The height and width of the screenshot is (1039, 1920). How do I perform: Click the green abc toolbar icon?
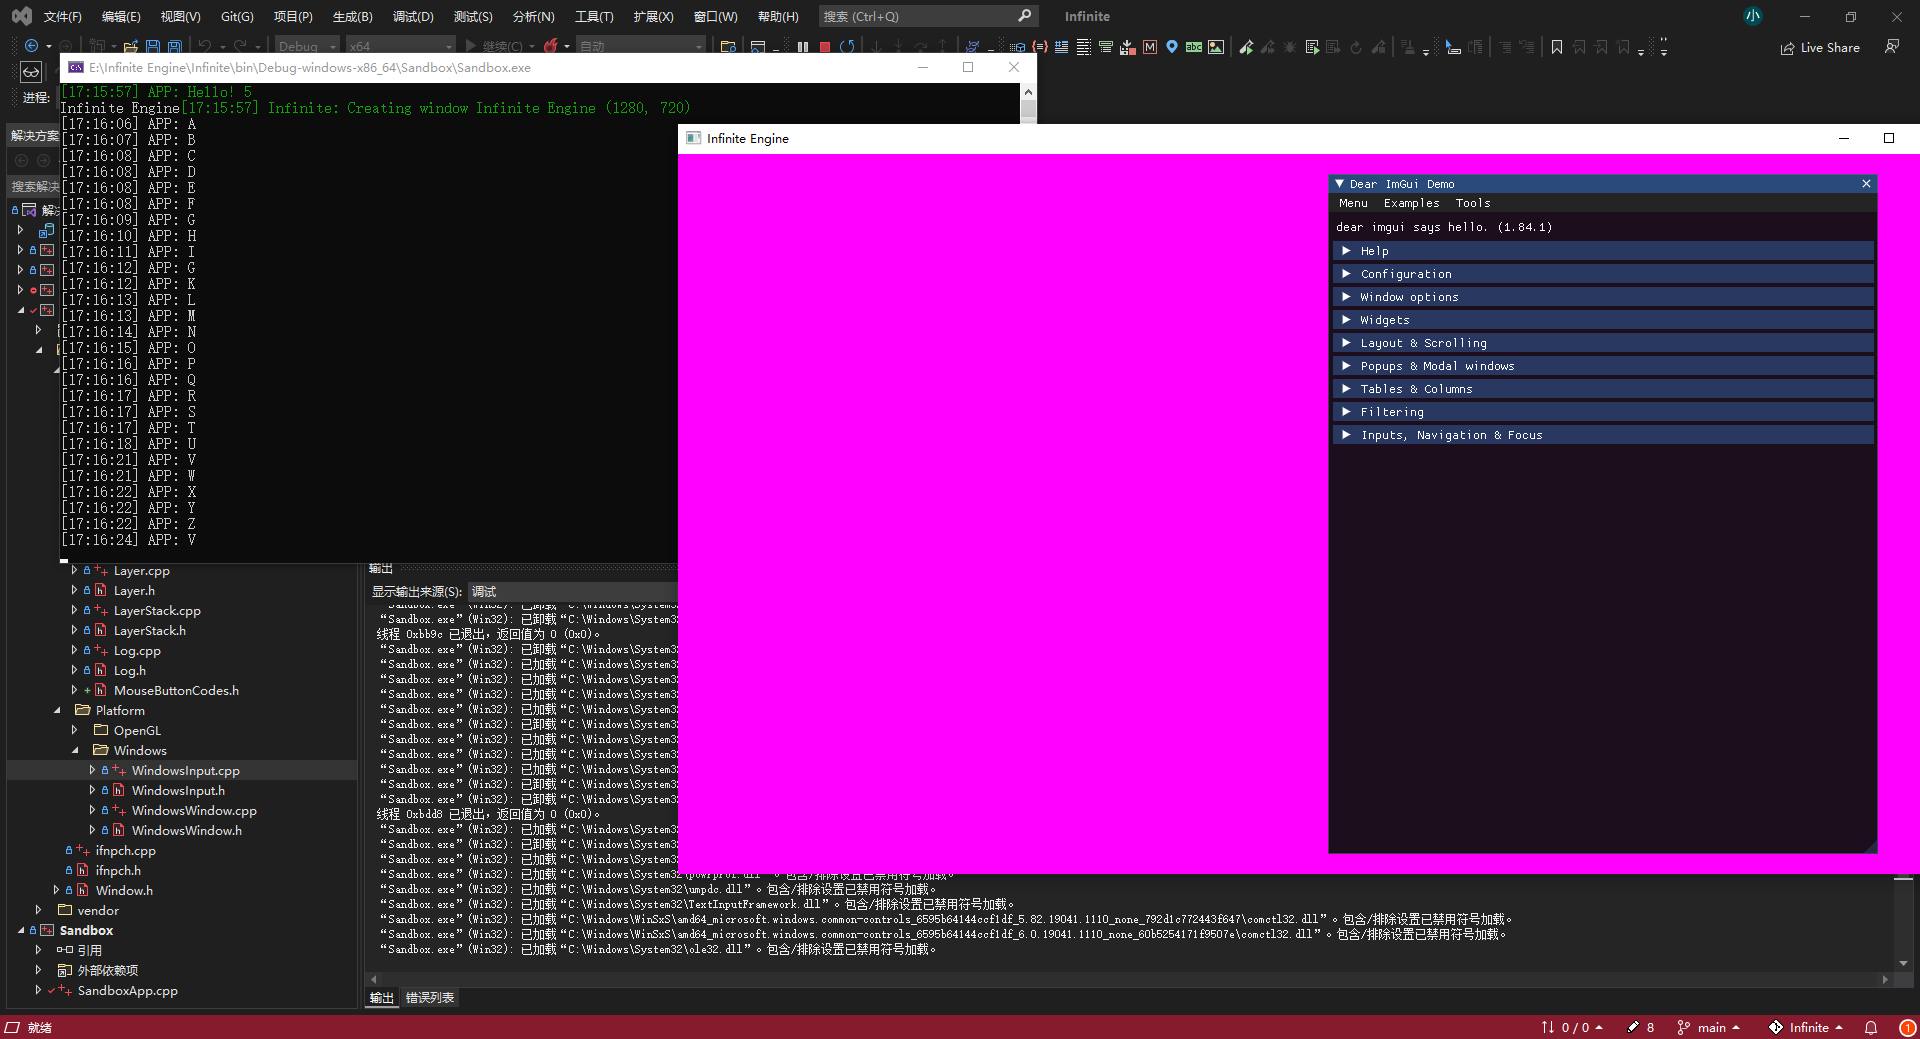1194,47
